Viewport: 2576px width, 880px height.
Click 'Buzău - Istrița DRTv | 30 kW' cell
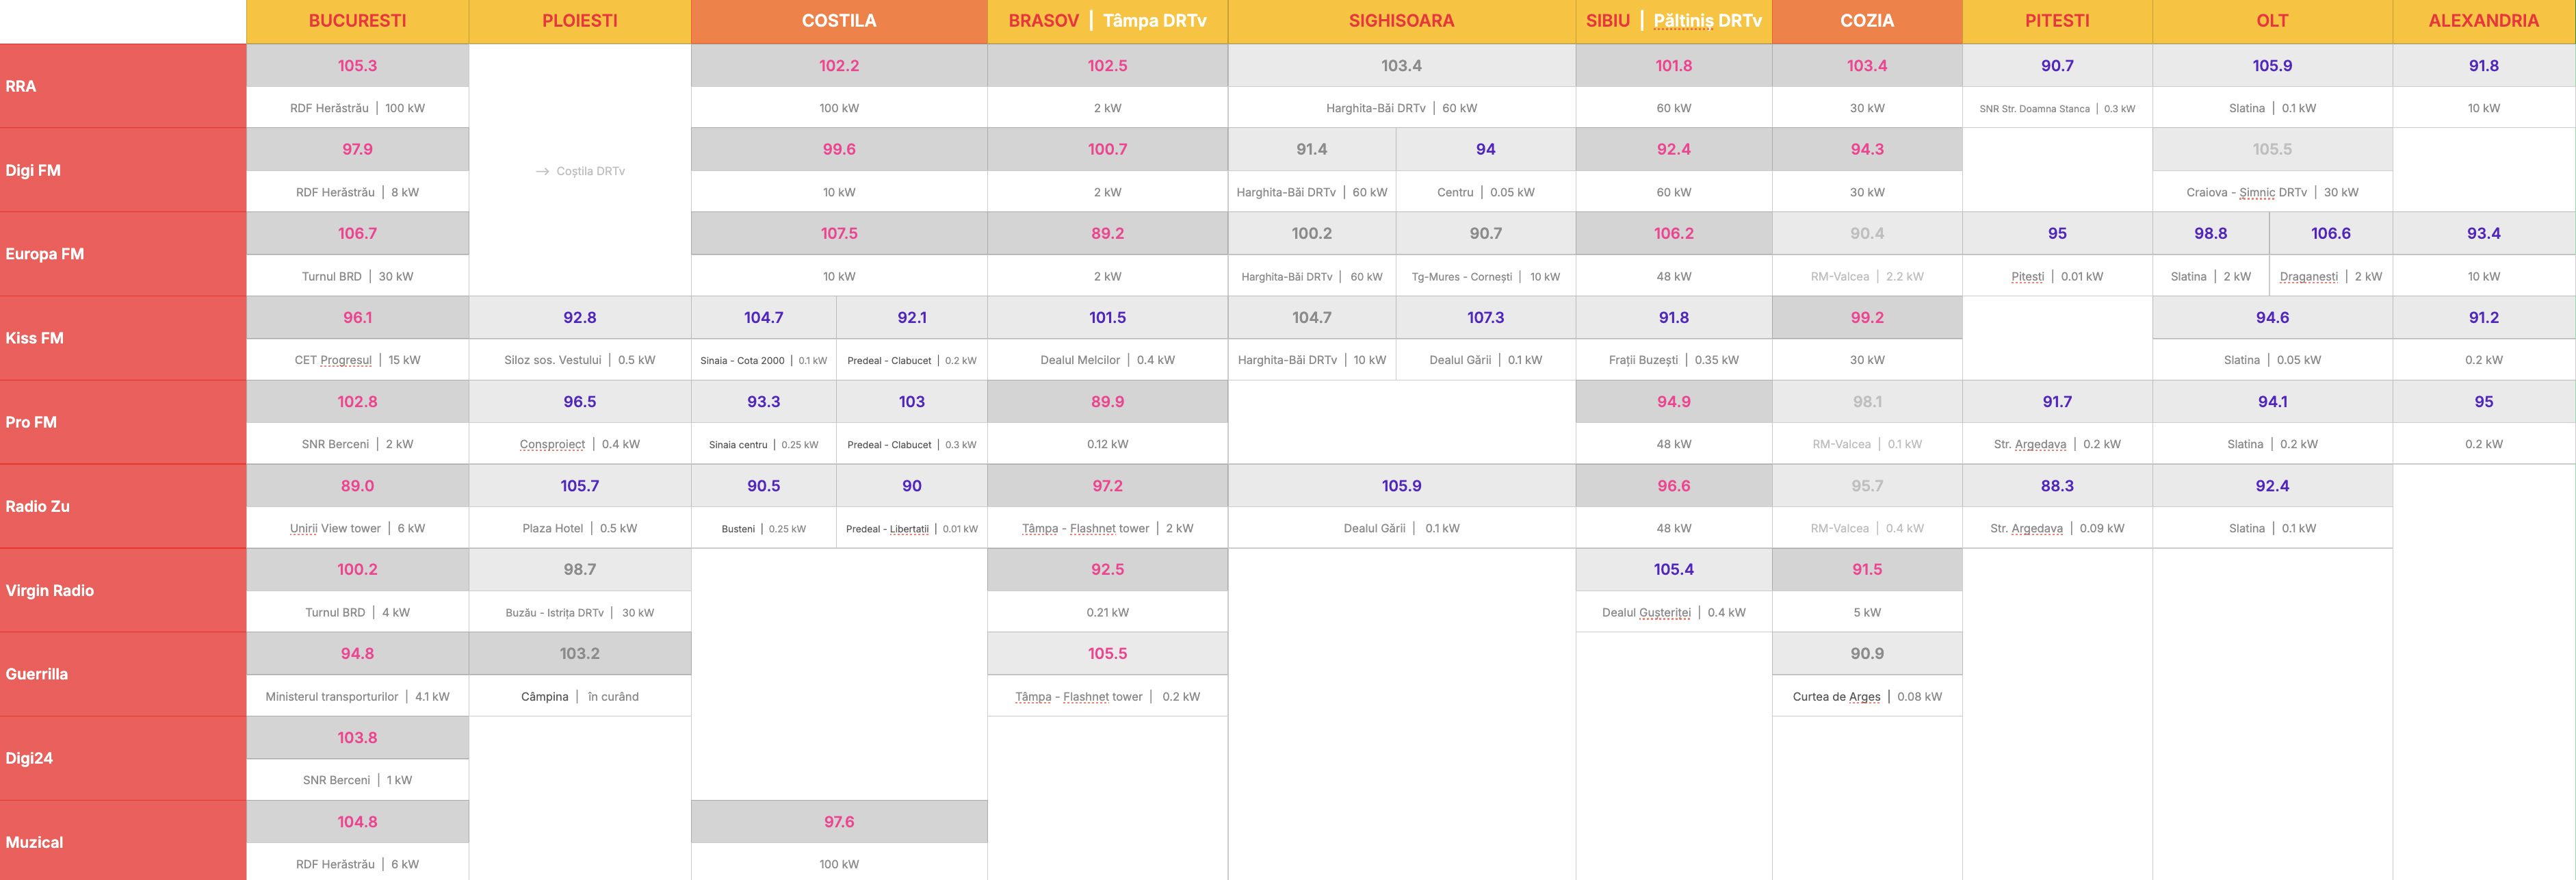pyautogui.click(x=580, y=612)
